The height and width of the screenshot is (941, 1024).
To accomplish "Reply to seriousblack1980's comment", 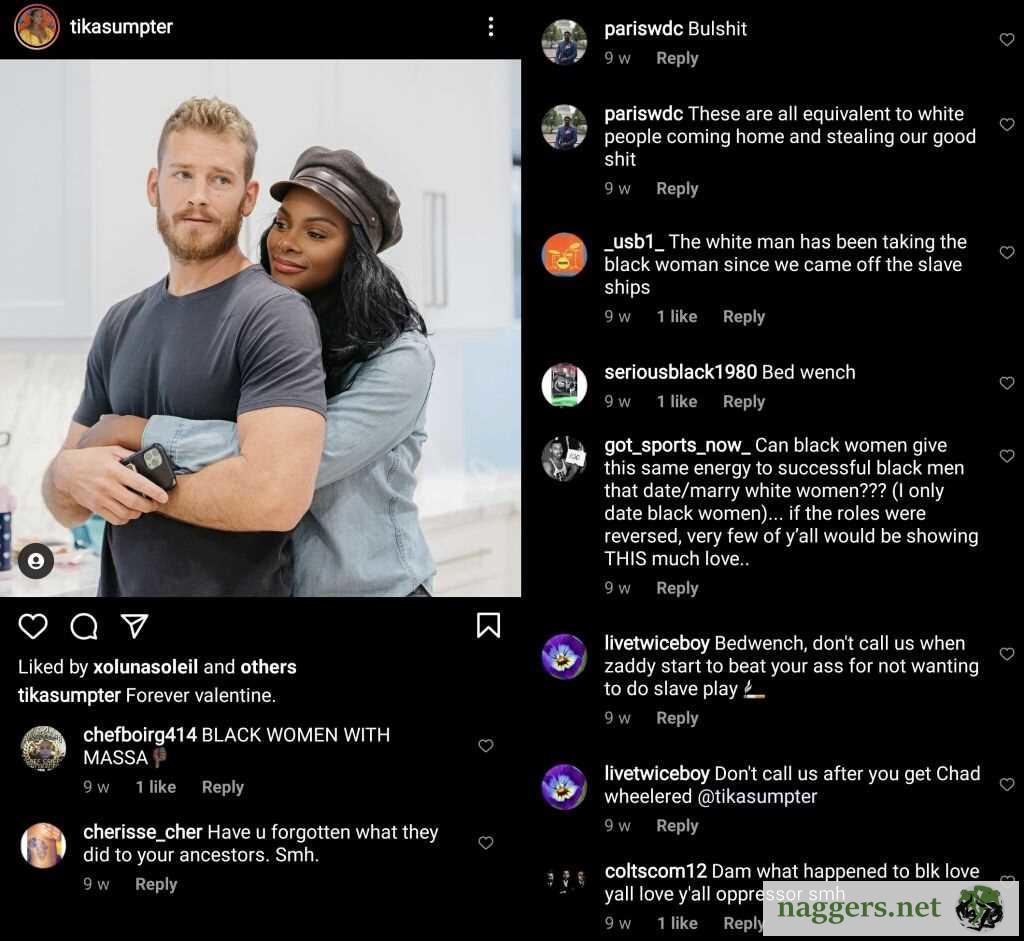I will (744, 402).
